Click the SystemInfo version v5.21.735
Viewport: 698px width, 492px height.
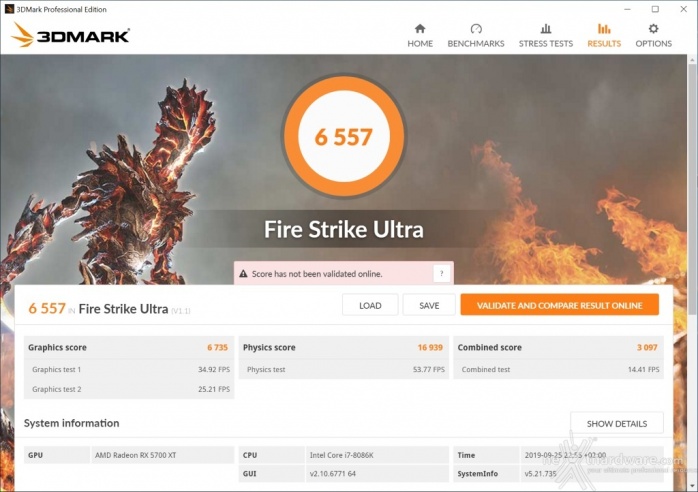coord(540,474)
